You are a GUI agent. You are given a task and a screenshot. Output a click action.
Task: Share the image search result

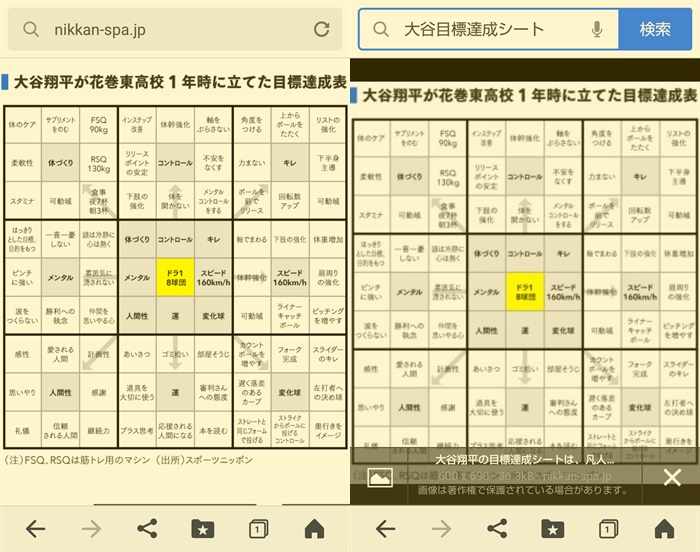[497, 527]
